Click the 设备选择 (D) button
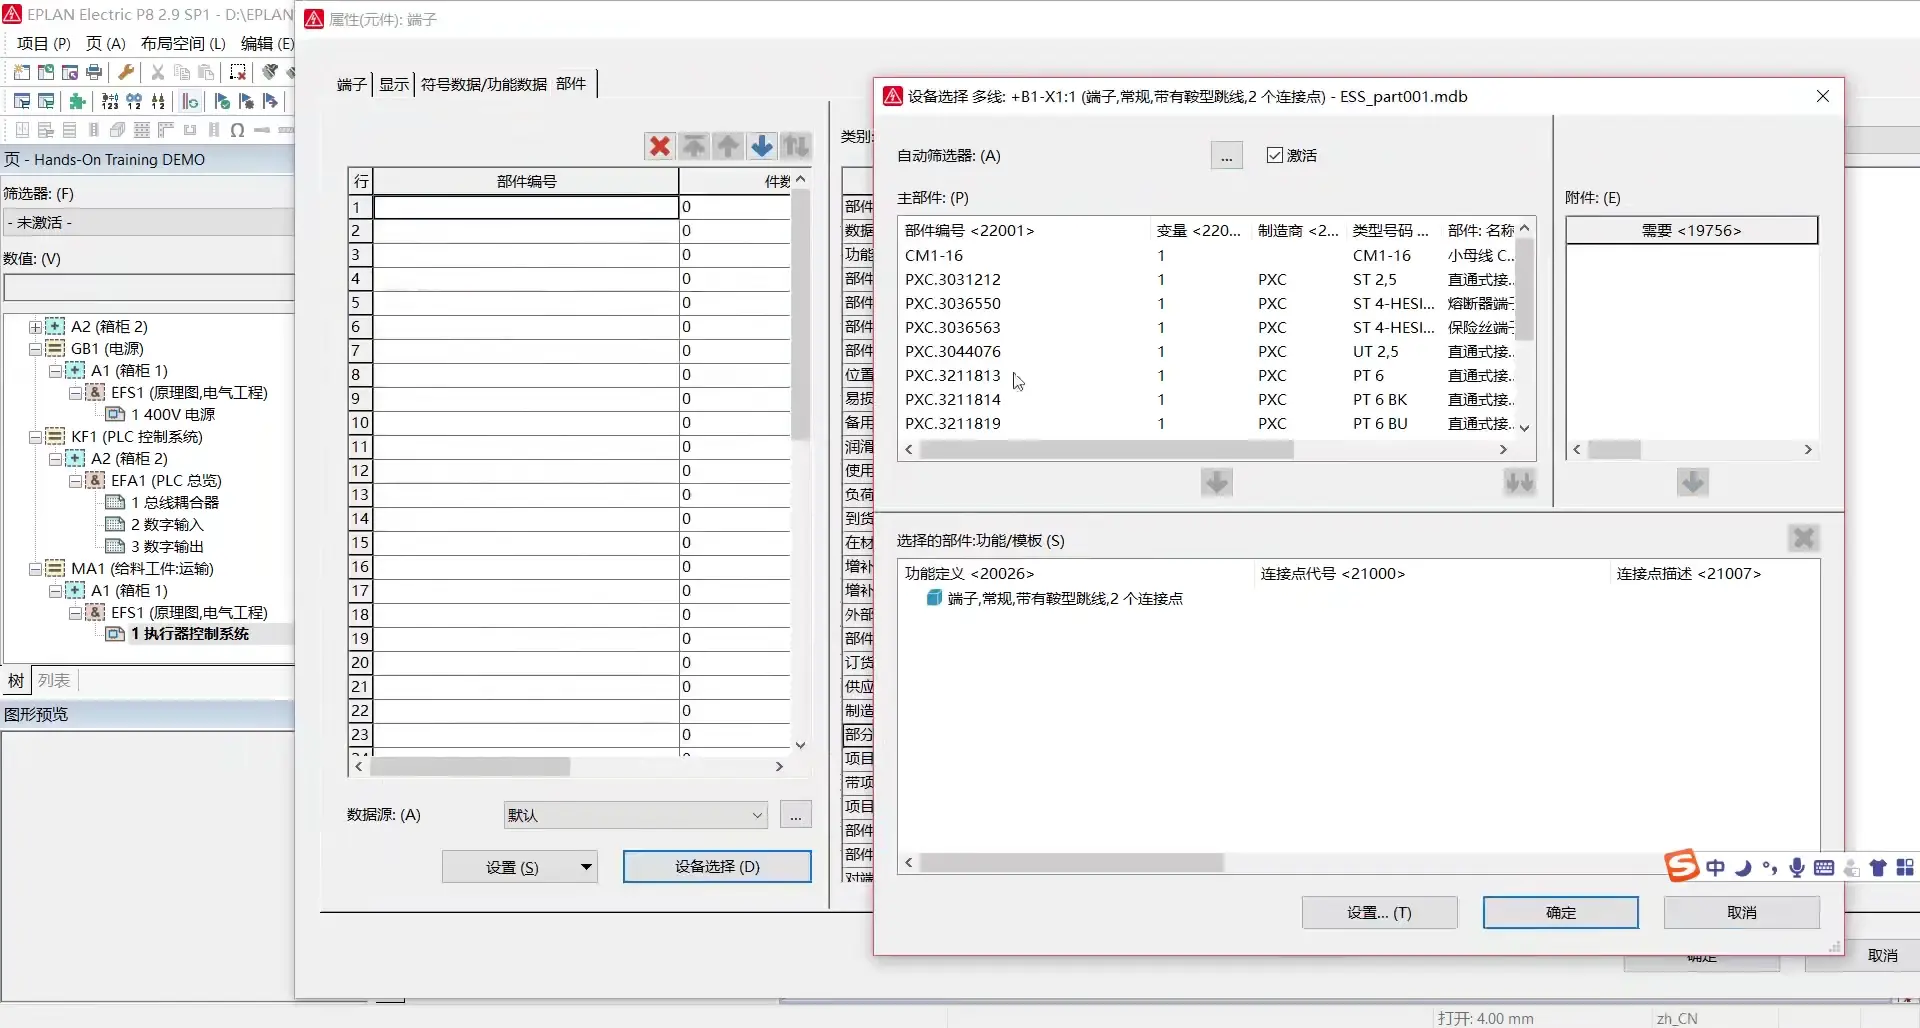 point(717,867)
